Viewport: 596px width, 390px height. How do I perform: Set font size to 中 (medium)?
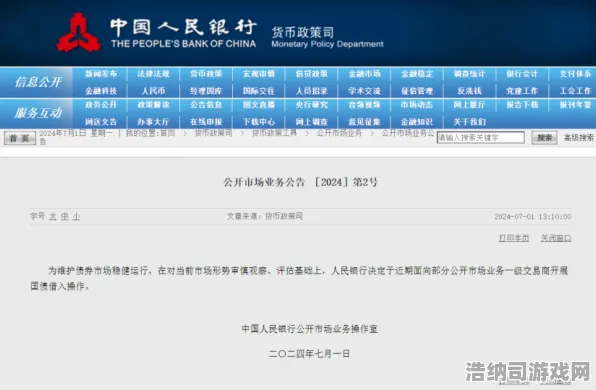pos(65,217)
